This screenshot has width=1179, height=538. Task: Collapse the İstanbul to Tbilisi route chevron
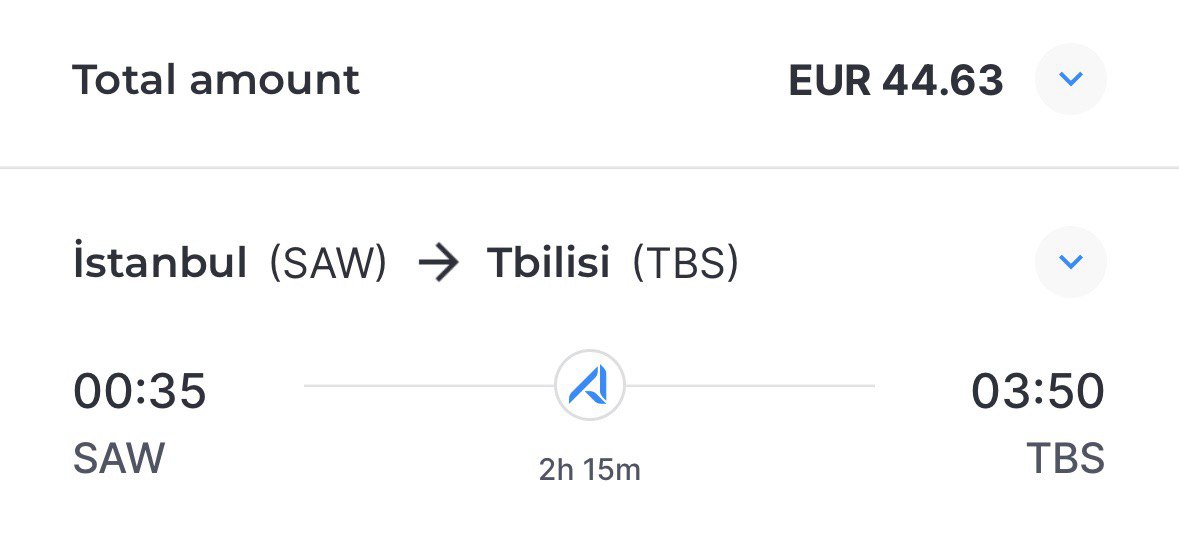click(1070, 262)
